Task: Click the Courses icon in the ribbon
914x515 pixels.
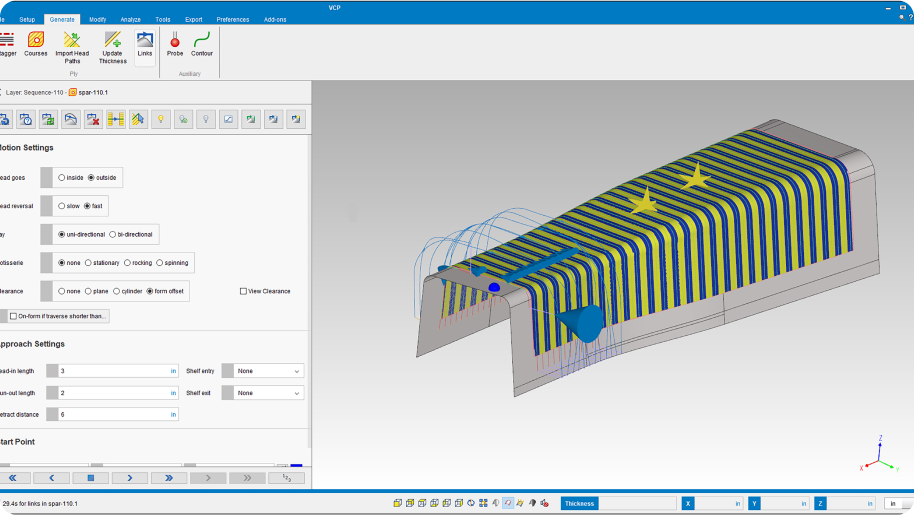Action: coord(36,44)
